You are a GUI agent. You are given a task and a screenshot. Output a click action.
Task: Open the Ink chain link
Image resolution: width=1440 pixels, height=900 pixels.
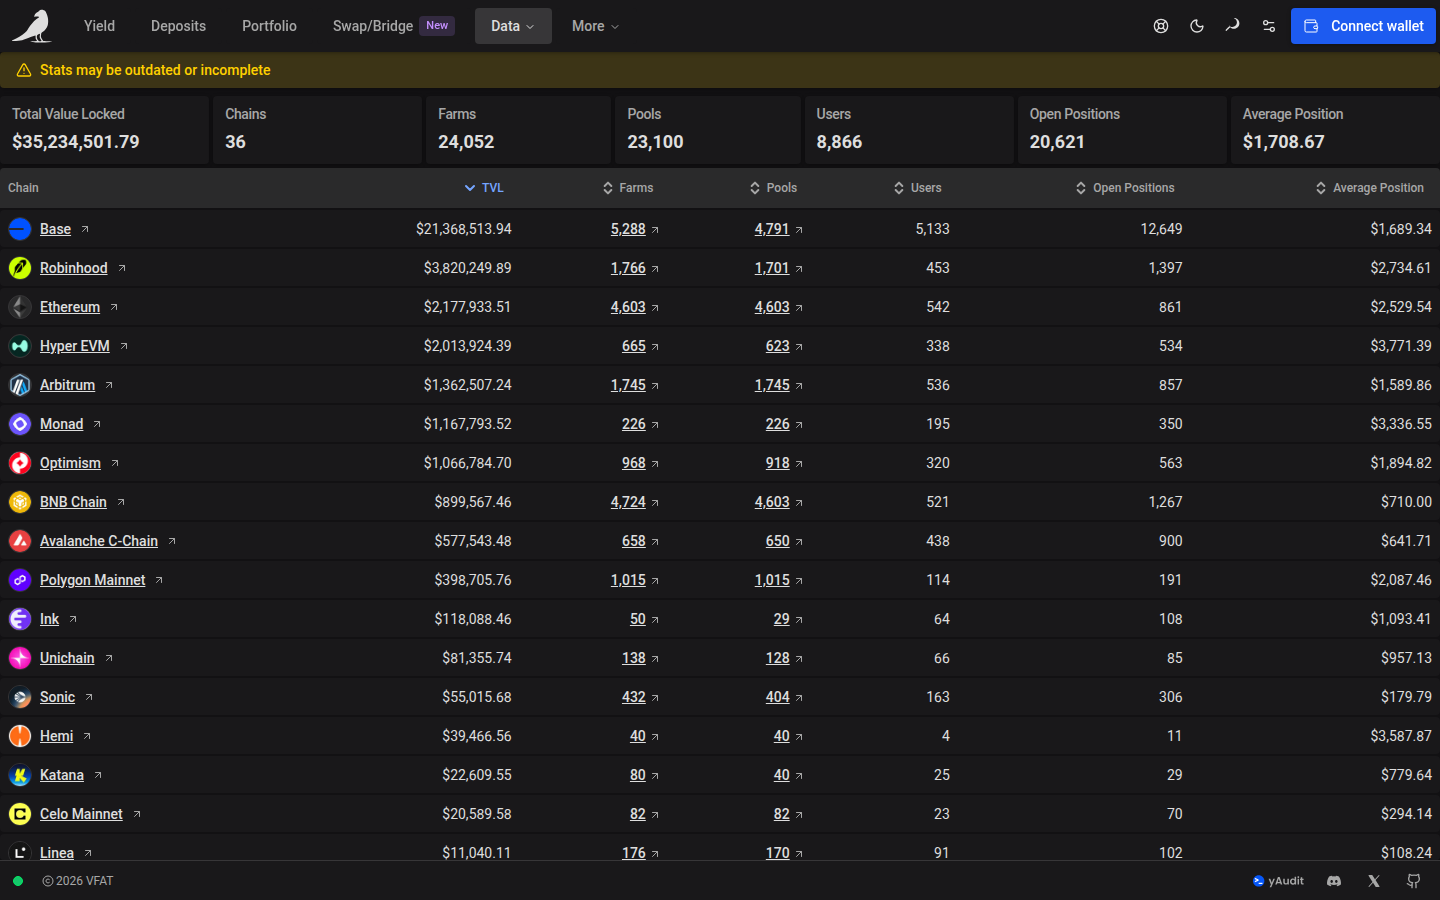click(x=49, y=619)
